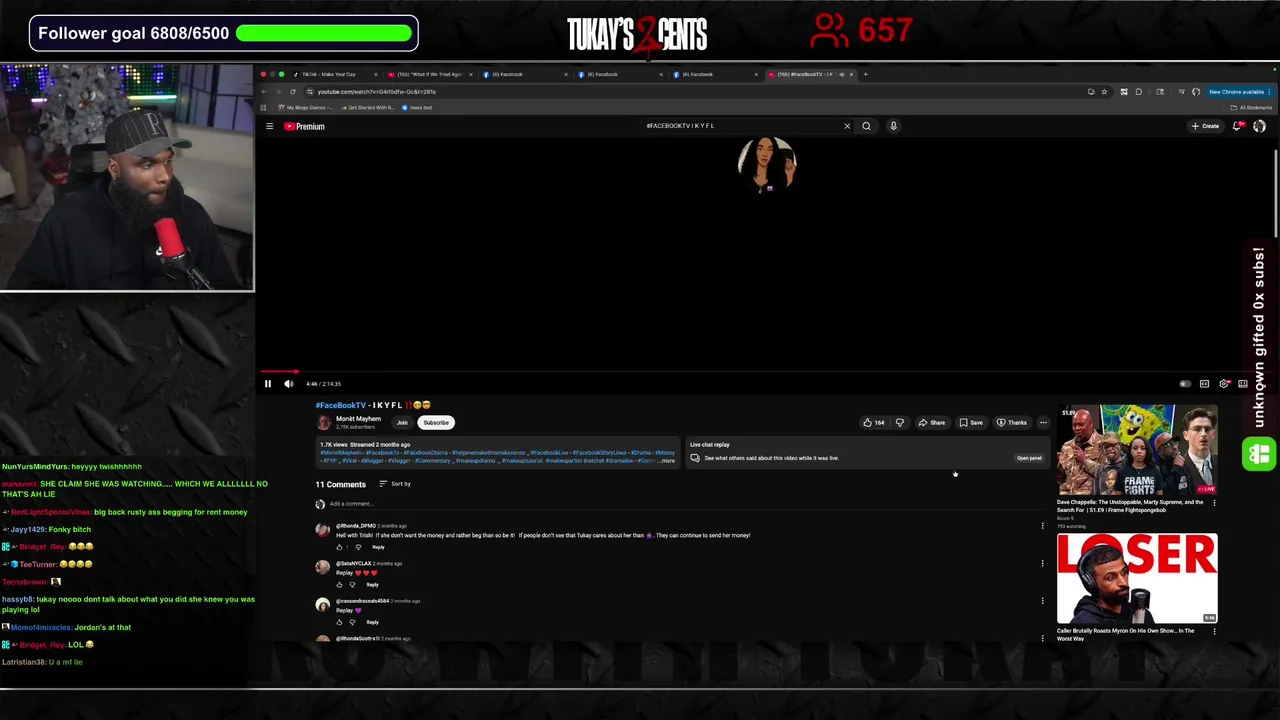Open options menu for @cassandrasseals4584 comment
Screen dimensions: 1280x720
(1042, 601)
